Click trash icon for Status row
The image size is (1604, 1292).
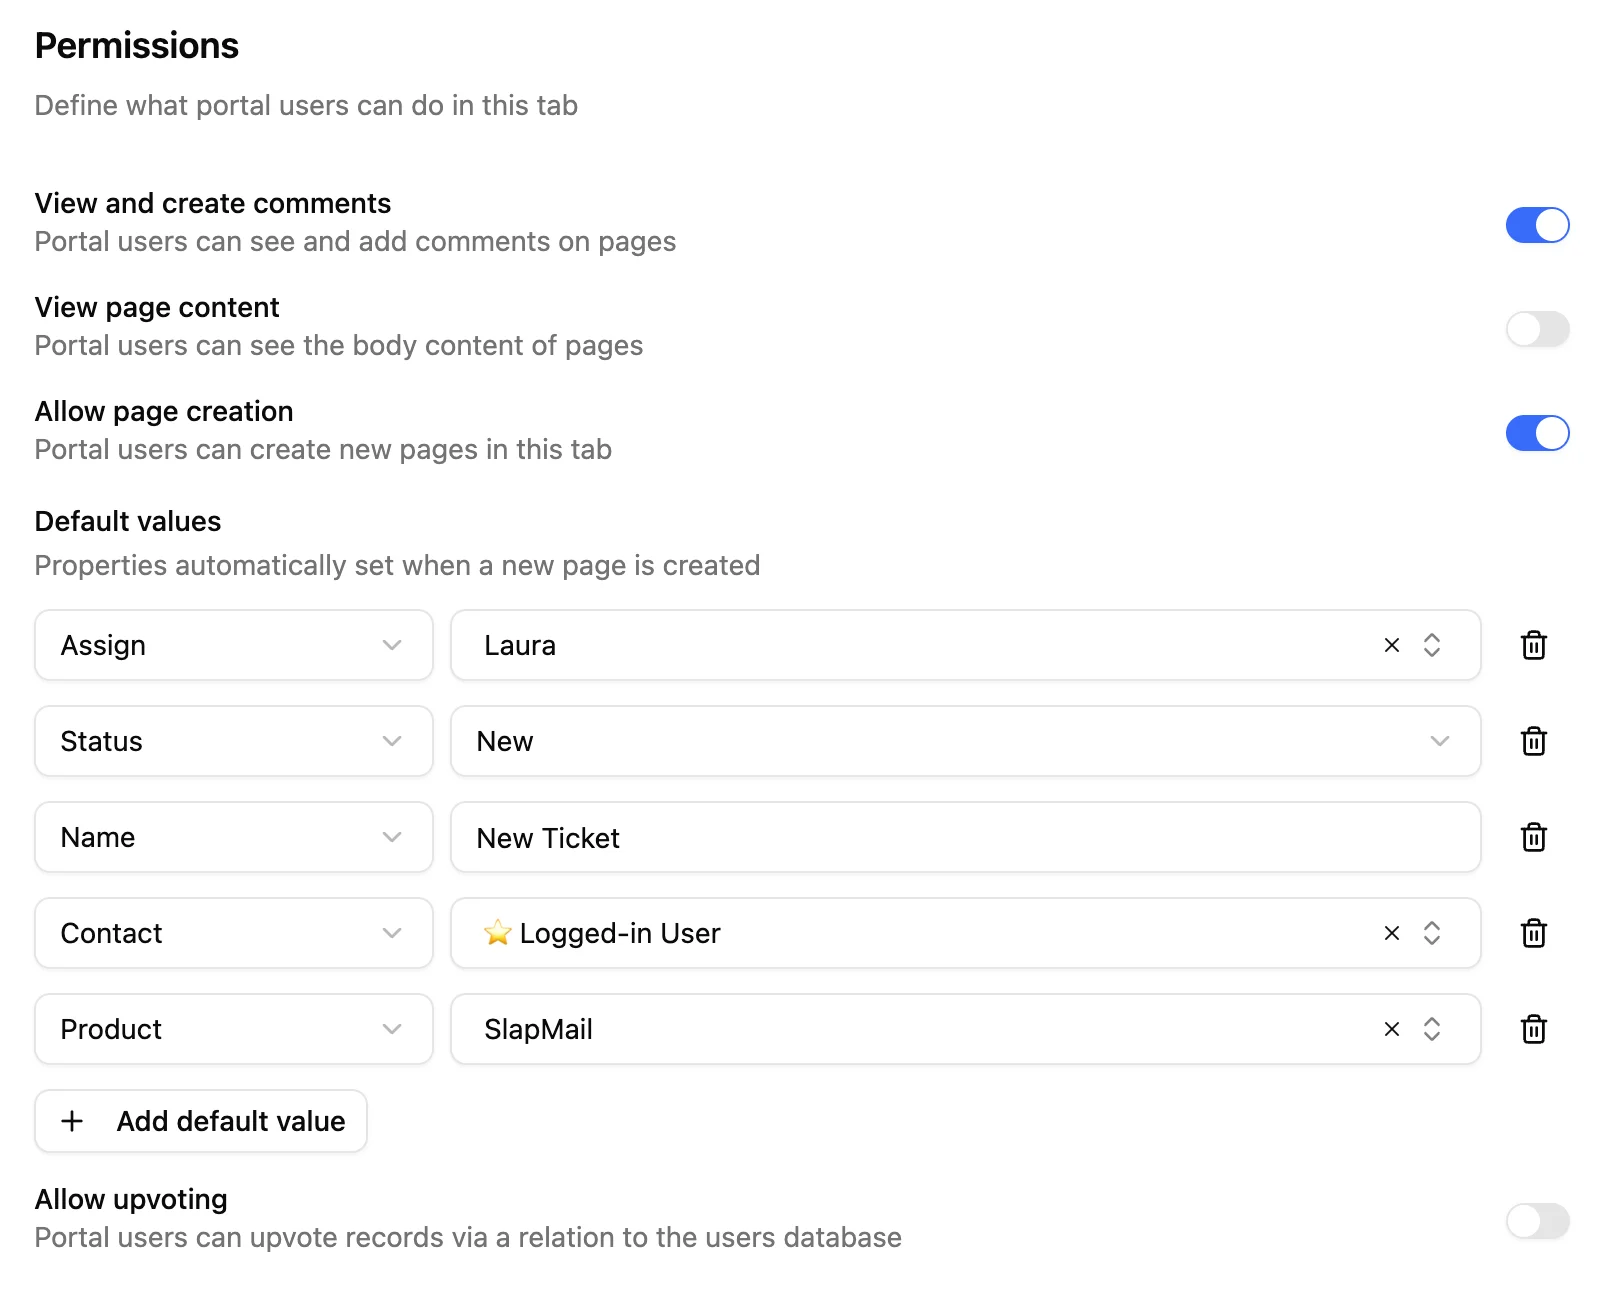pyautogui.click(x=1533, y=741)
